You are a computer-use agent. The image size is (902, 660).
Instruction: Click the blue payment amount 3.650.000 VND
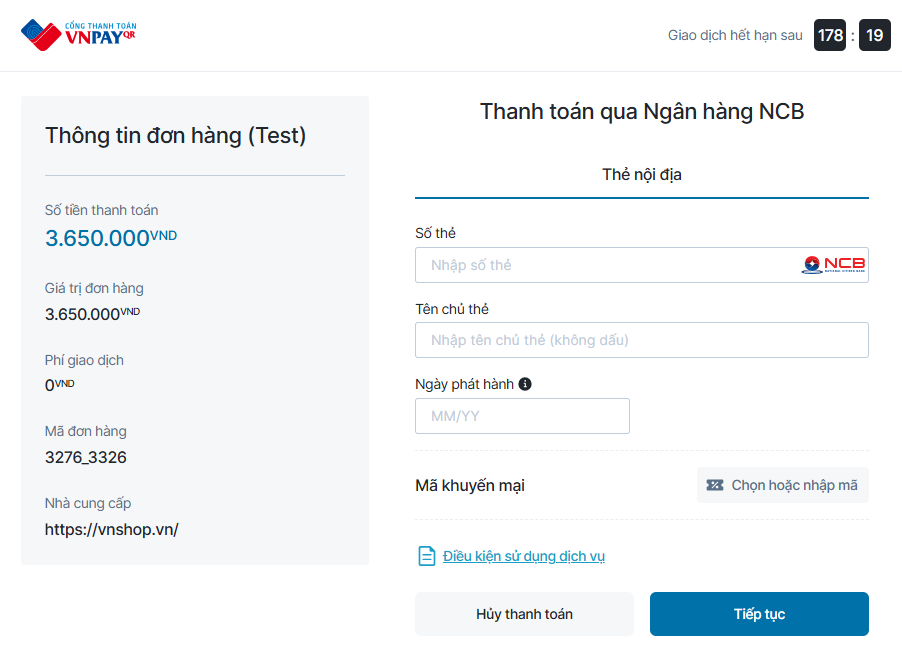[110, 238]
